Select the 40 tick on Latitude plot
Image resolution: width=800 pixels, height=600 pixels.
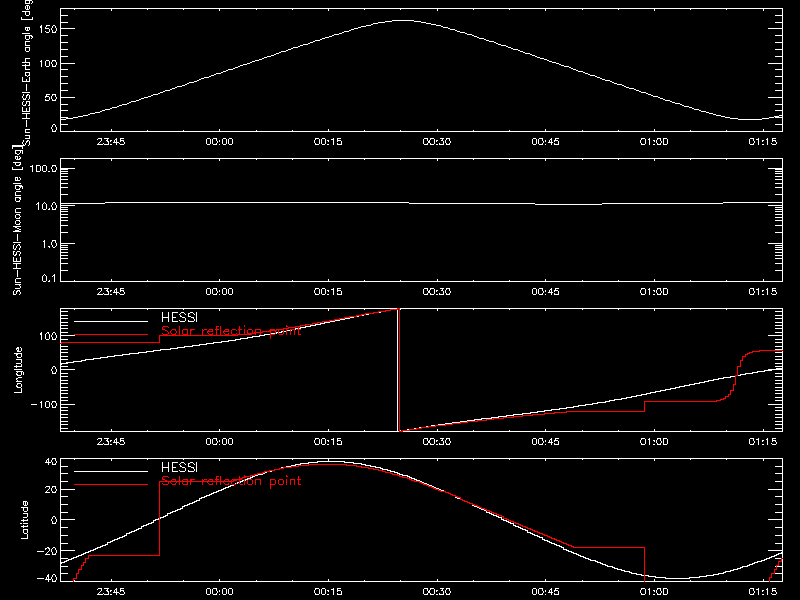point(51,462)
